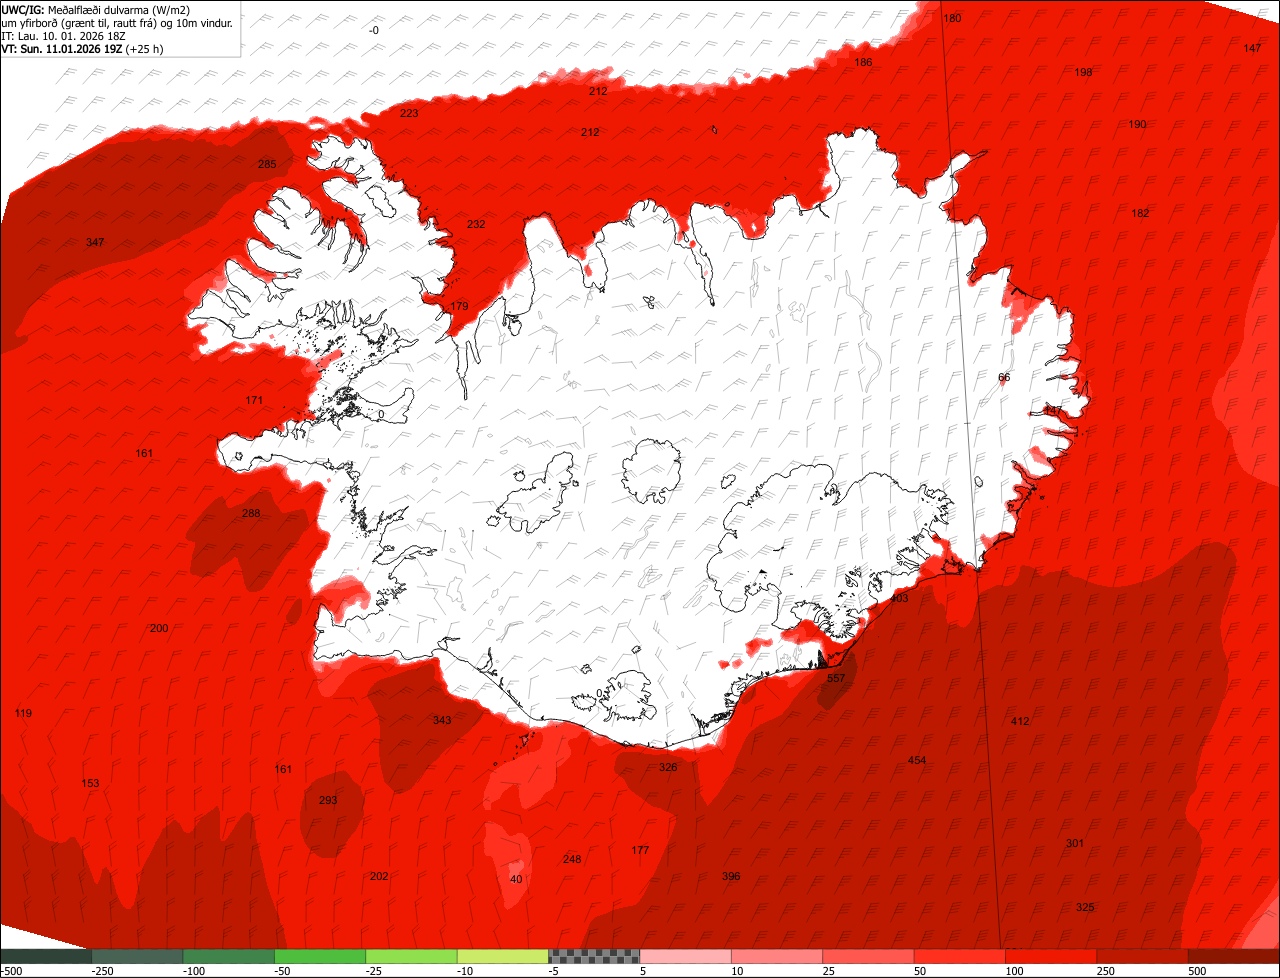The height and width of the screenshot is (978, 1280).
Task: Pick the 100 to 250 legend swatch
Action: pos(1051,956)
